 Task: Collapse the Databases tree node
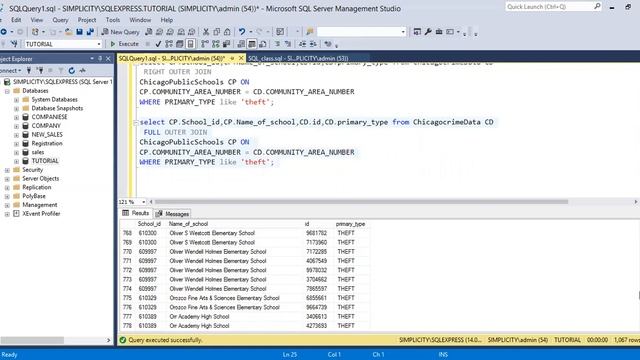point(7,91)
